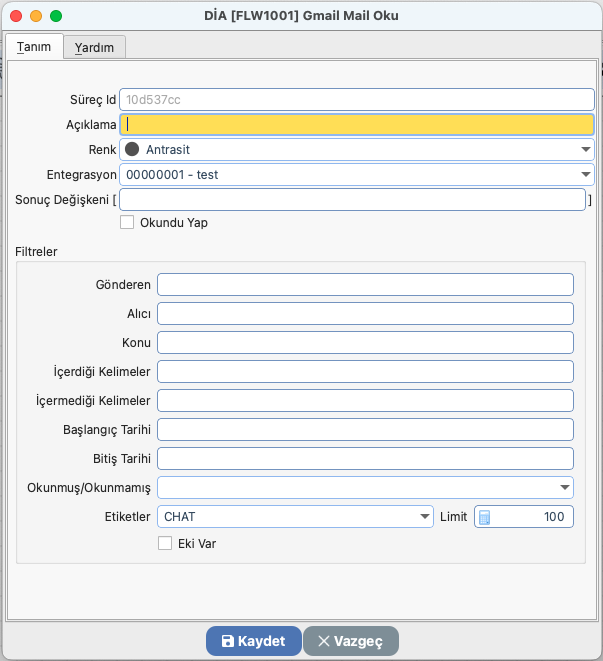Switch to the Yardım tab
The width and height of the screenshot is (603, 661).
coord(94,47)
